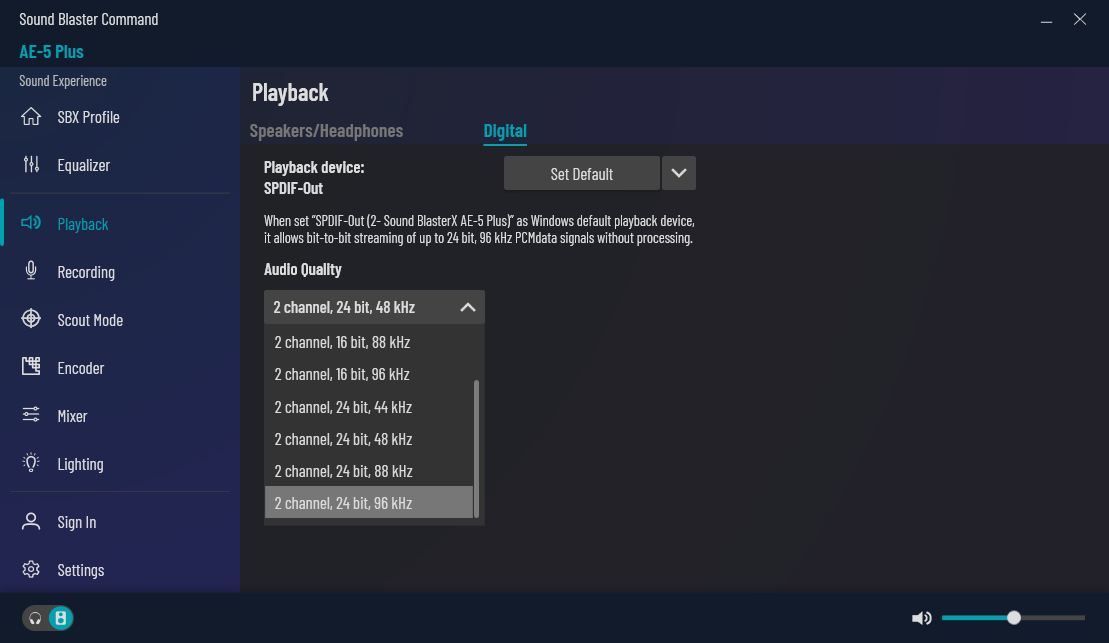Close the Sound Blaster Command window
Screen dimensions: 1109x643
(x=1079, y=20)
